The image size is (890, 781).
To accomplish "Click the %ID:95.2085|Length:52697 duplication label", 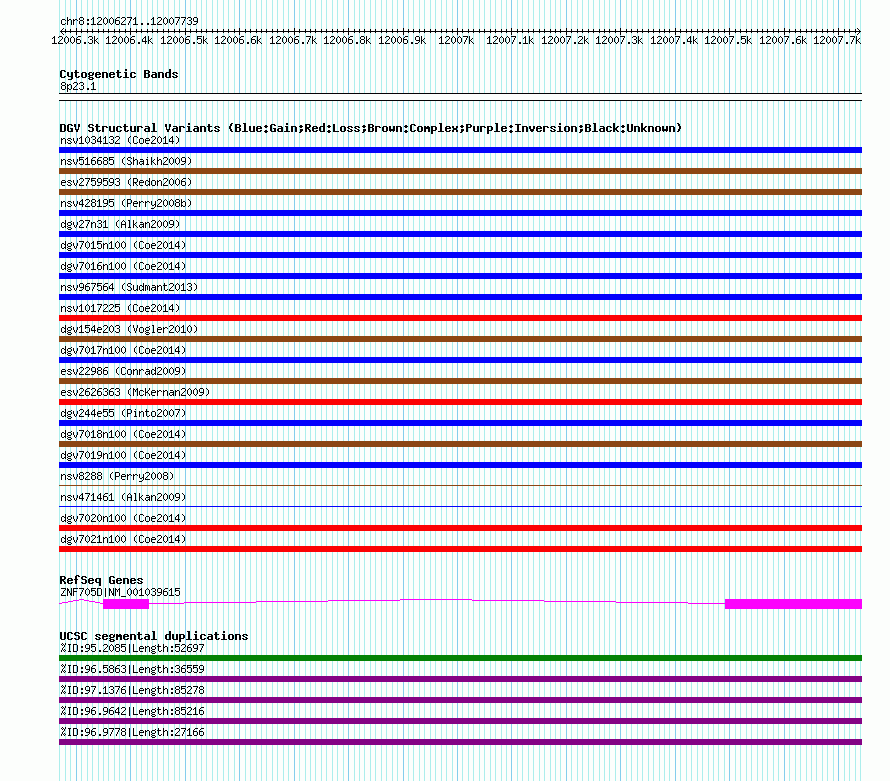I will 132,649.
